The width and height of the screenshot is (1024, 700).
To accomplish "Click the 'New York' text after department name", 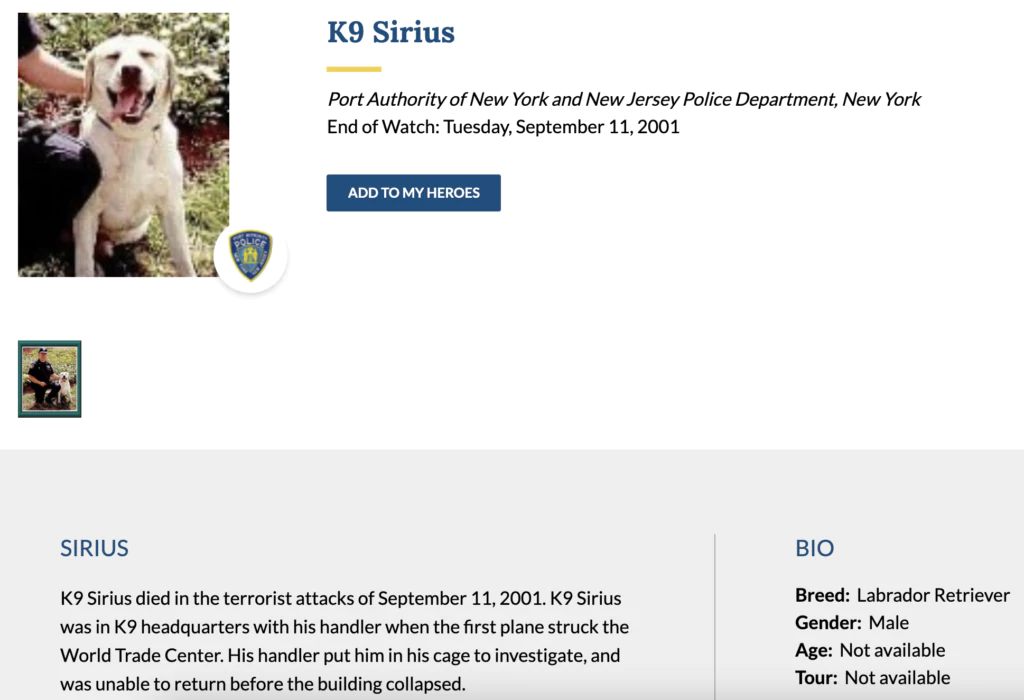I will (x=881, y=99).
